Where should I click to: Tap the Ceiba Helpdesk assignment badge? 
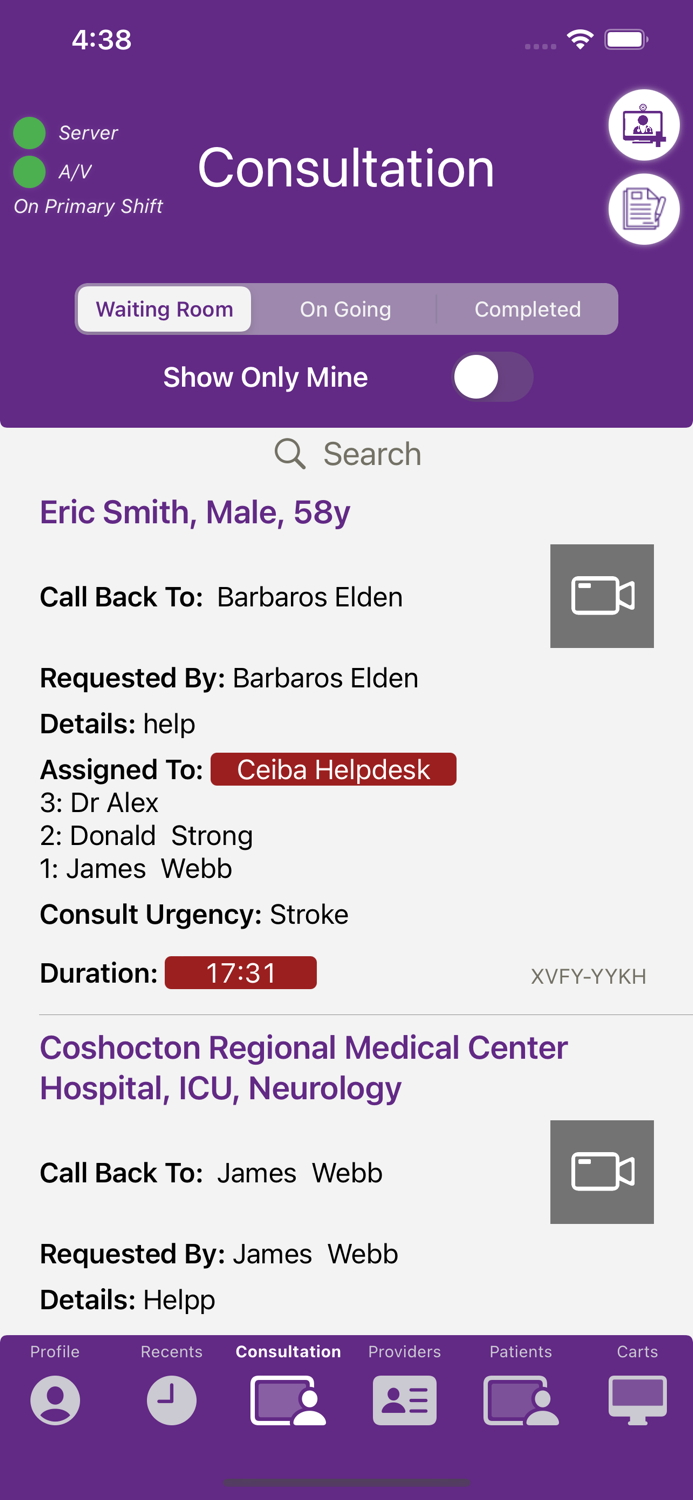click(333, 769)
